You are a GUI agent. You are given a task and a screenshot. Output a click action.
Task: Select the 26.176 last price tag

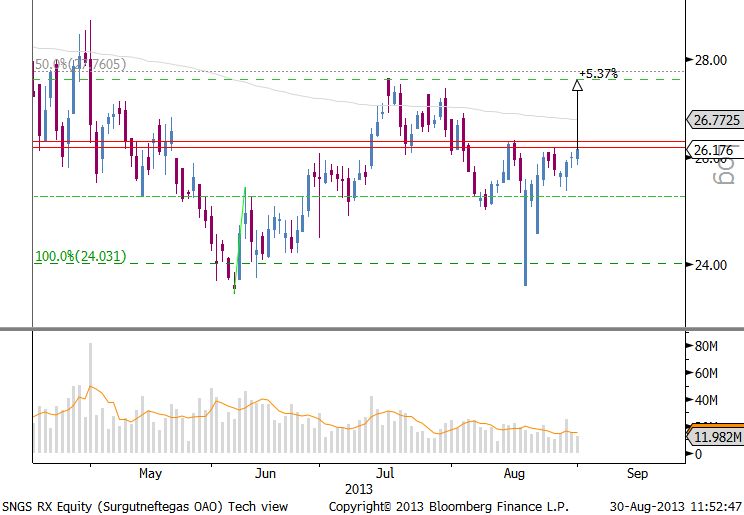tap(714, 151)
